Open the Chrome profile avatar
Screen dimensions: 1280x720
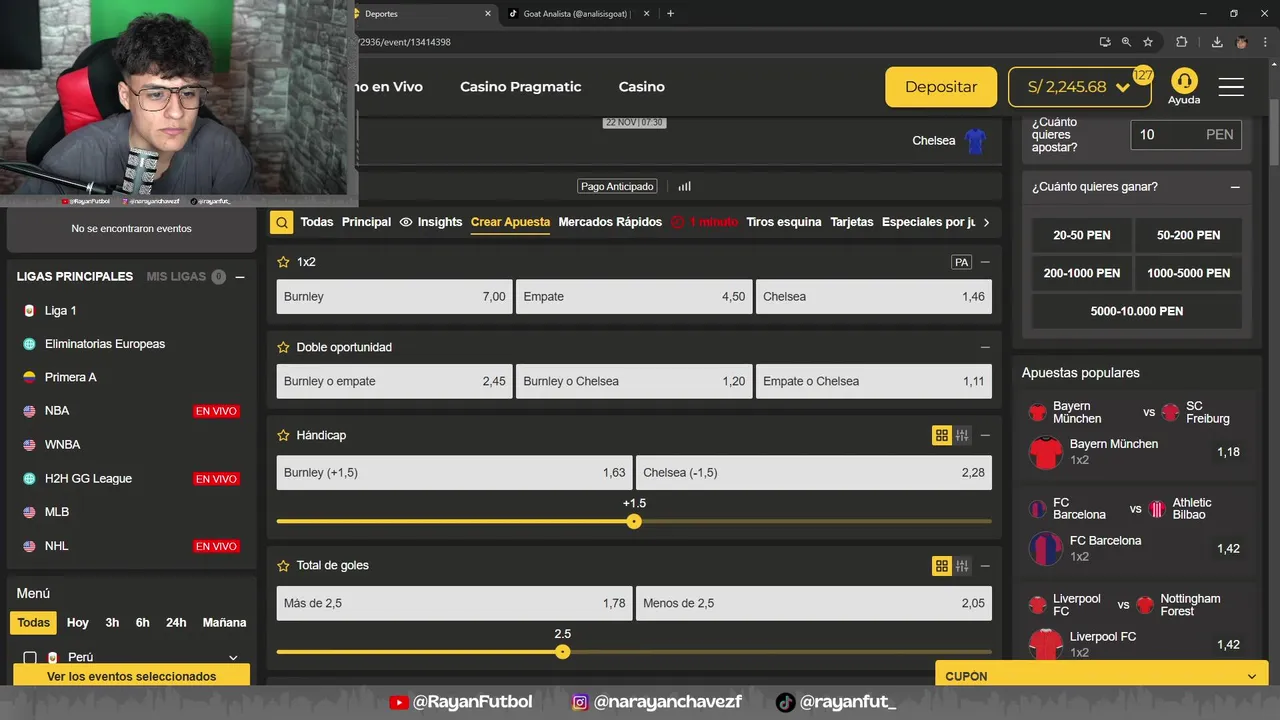click(x=1242, y=42)
